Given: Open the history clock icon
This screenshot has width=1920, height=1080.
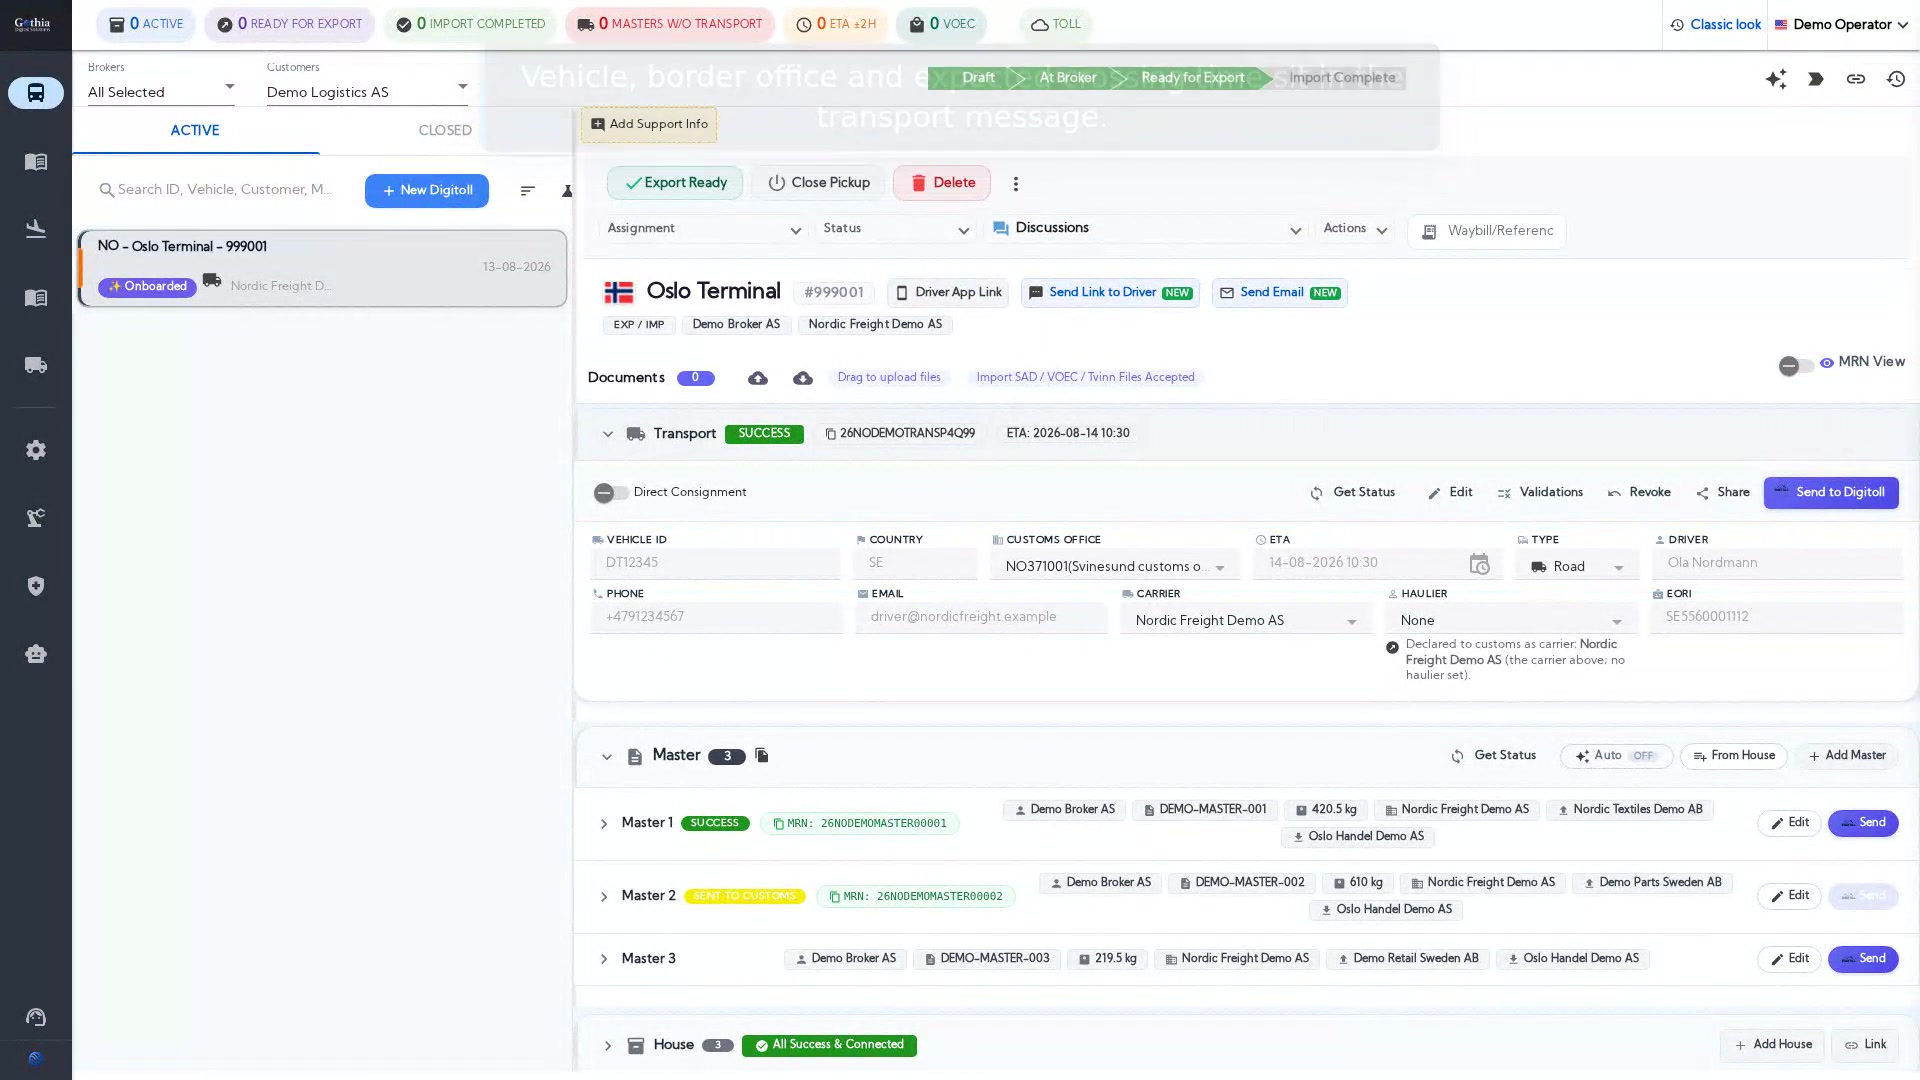Looking at the screenshot, I should point(1896,79).
